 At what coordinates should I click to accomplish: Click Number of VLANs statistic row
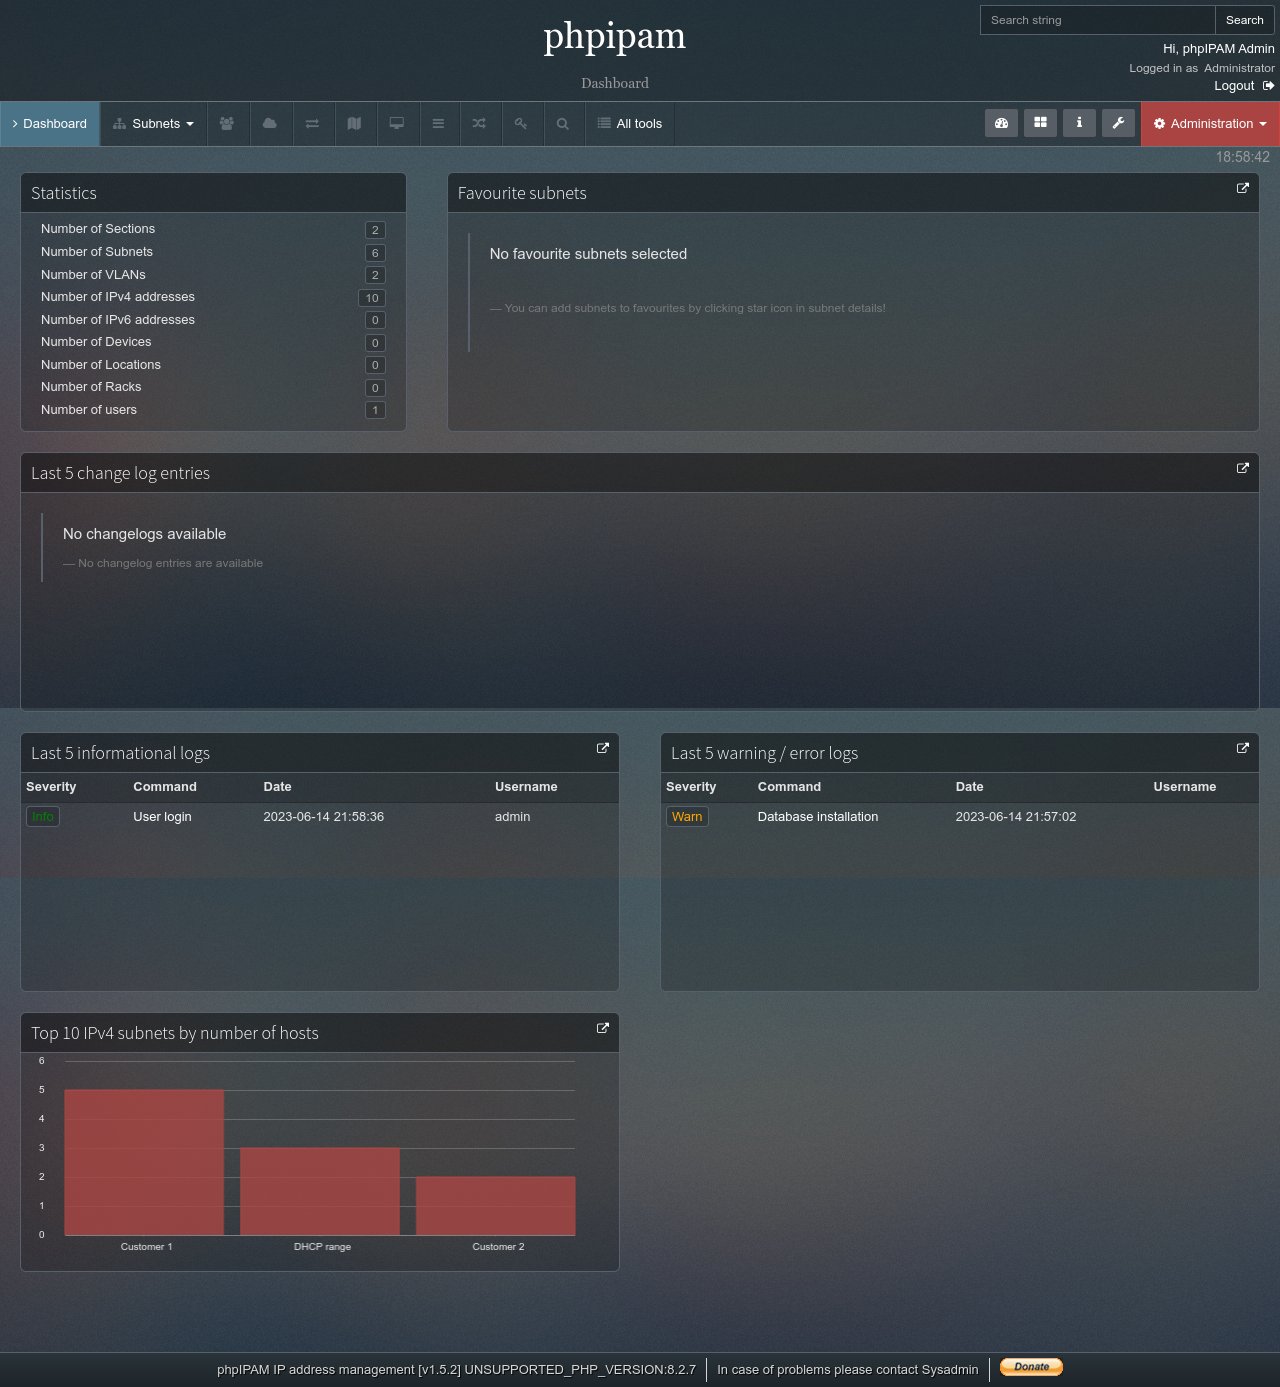pyautogui.click(x=213, y=275)
